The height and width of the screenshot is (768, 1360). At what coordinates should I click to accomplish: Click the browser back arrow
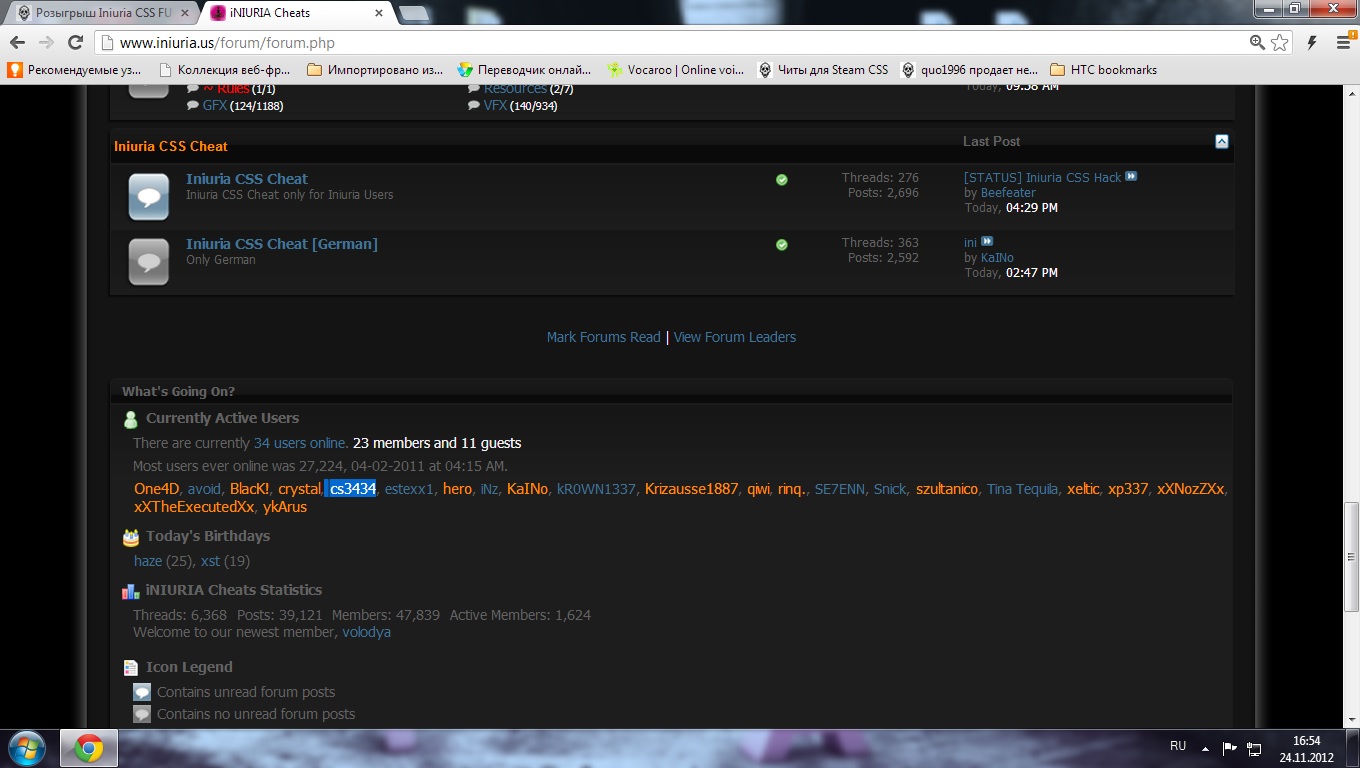pos(17,43)
